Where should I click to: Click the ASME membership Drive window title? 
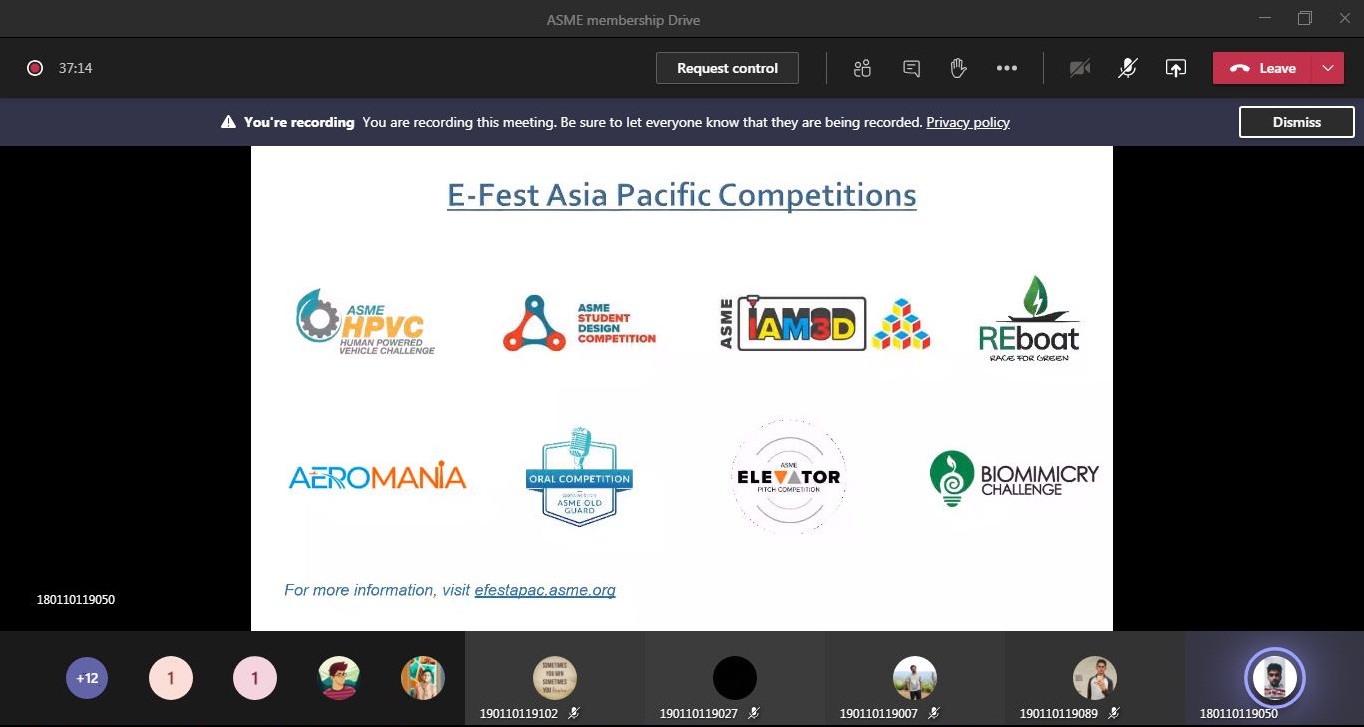coord(623,20)
